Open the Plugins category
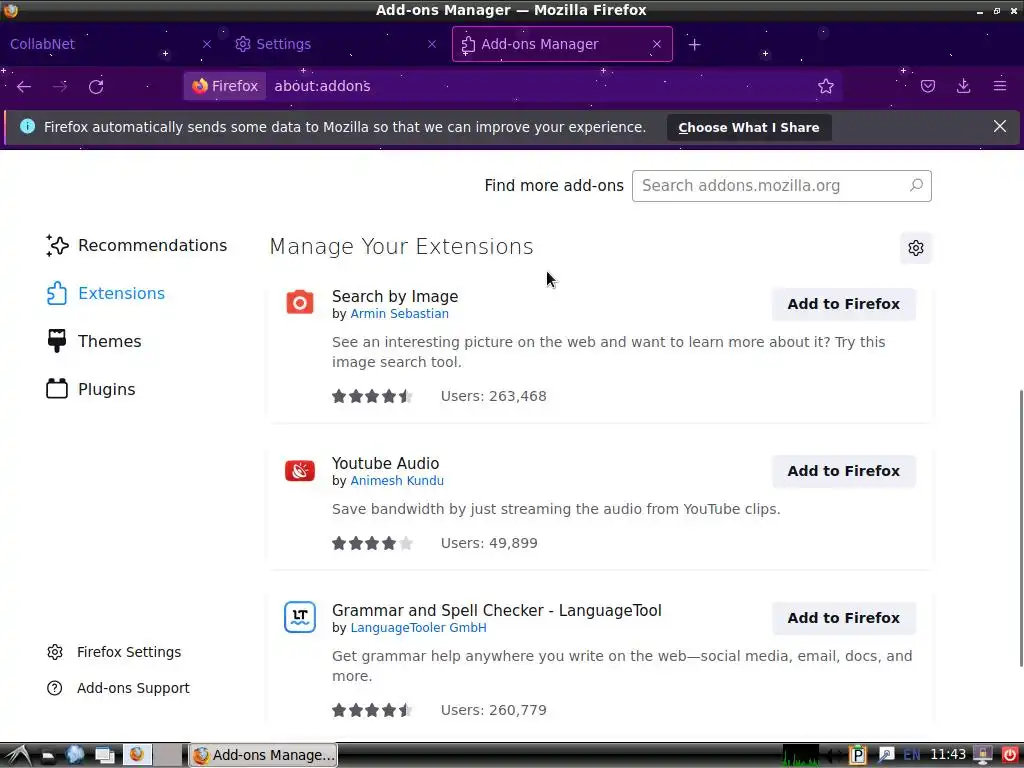This screenshot has height=768, width=1024. click(91, 389)
